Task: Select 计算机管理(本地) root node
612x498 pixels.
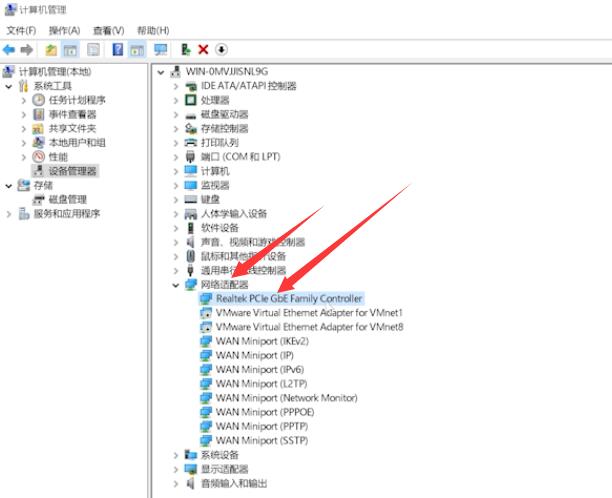Action: (55, 71)
